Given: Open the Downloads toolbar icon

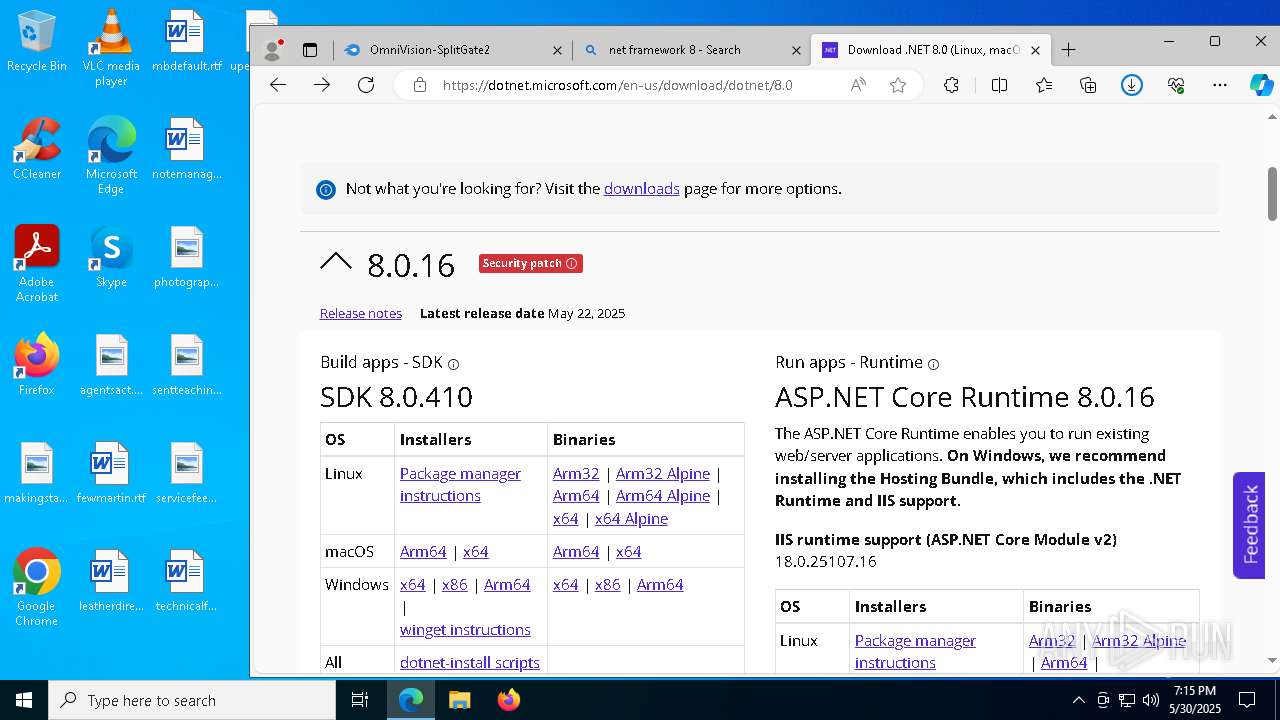Looking at the screenshot, I should 1132,85.
